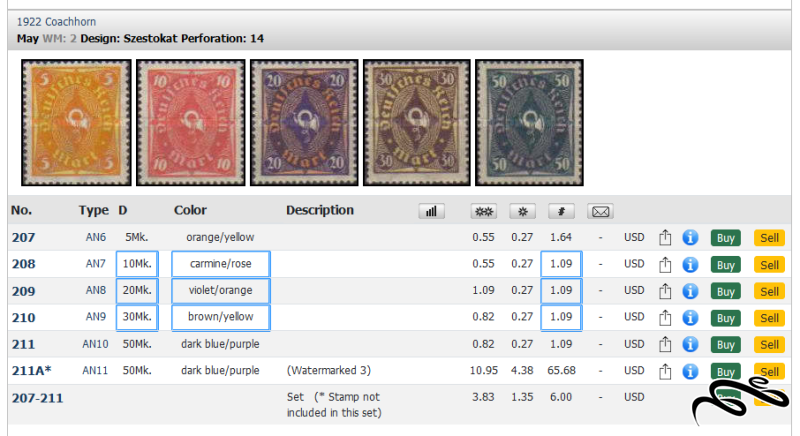Sell stamp 211 dark blue/purple
The image size is (800, 436).
769,345
